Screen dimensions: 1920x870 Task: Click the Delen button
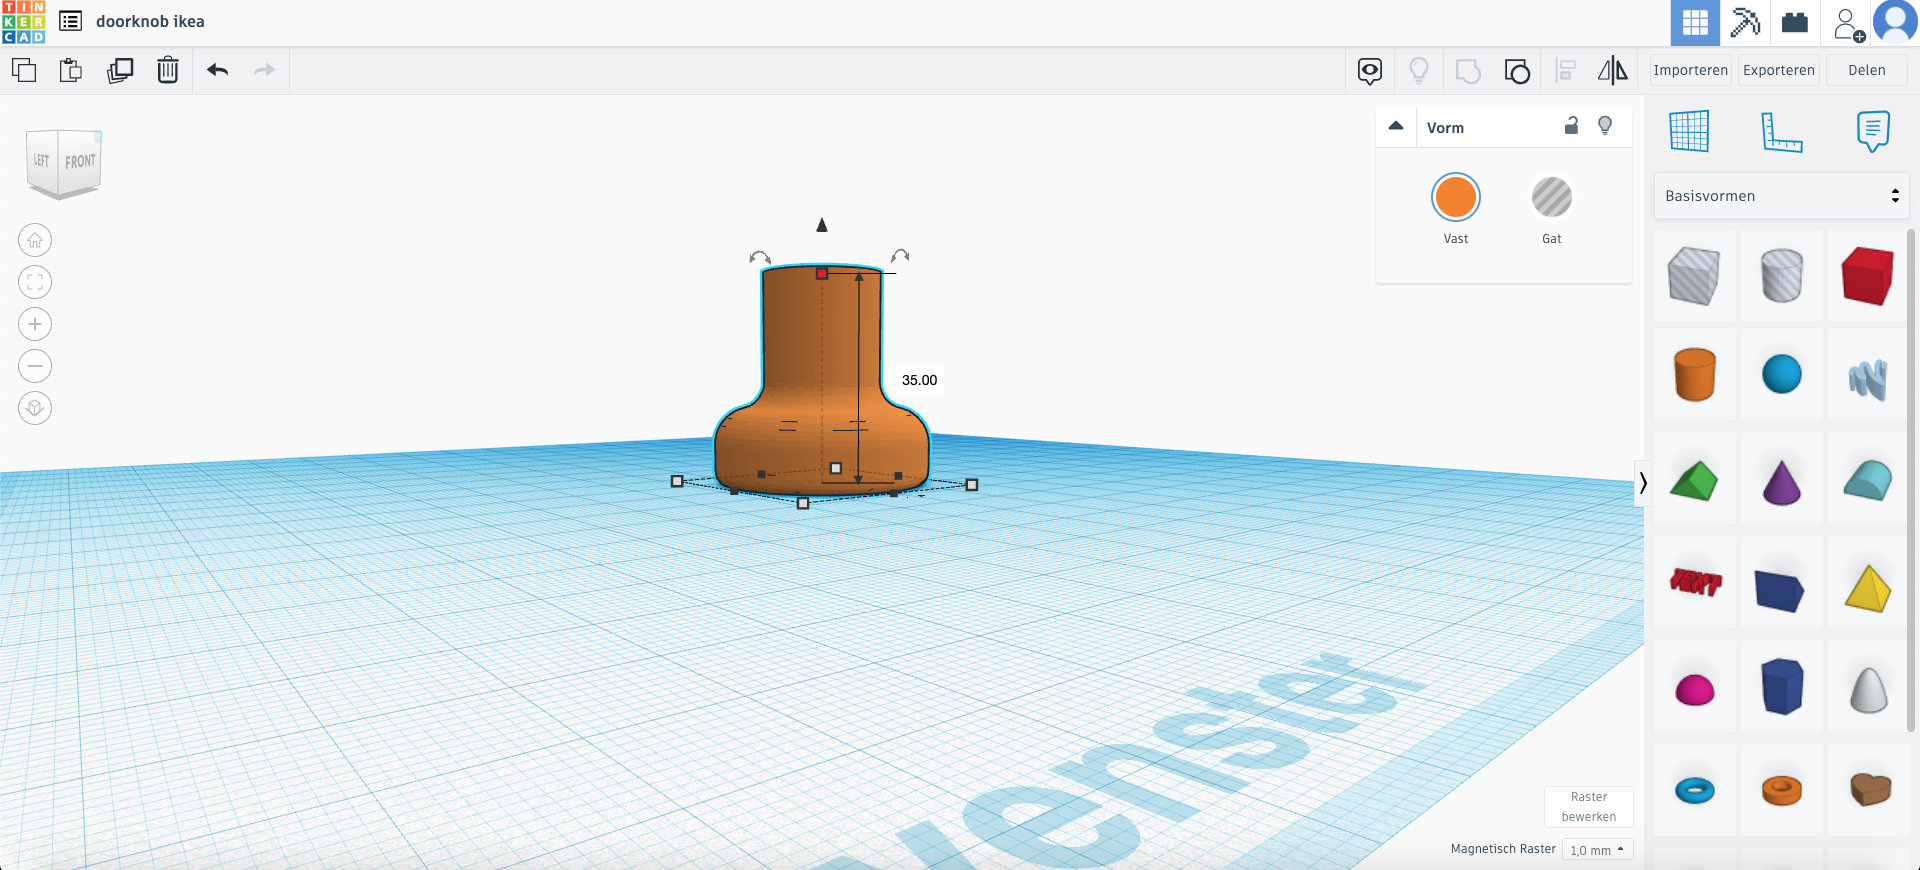click(x=1866, y=70)
